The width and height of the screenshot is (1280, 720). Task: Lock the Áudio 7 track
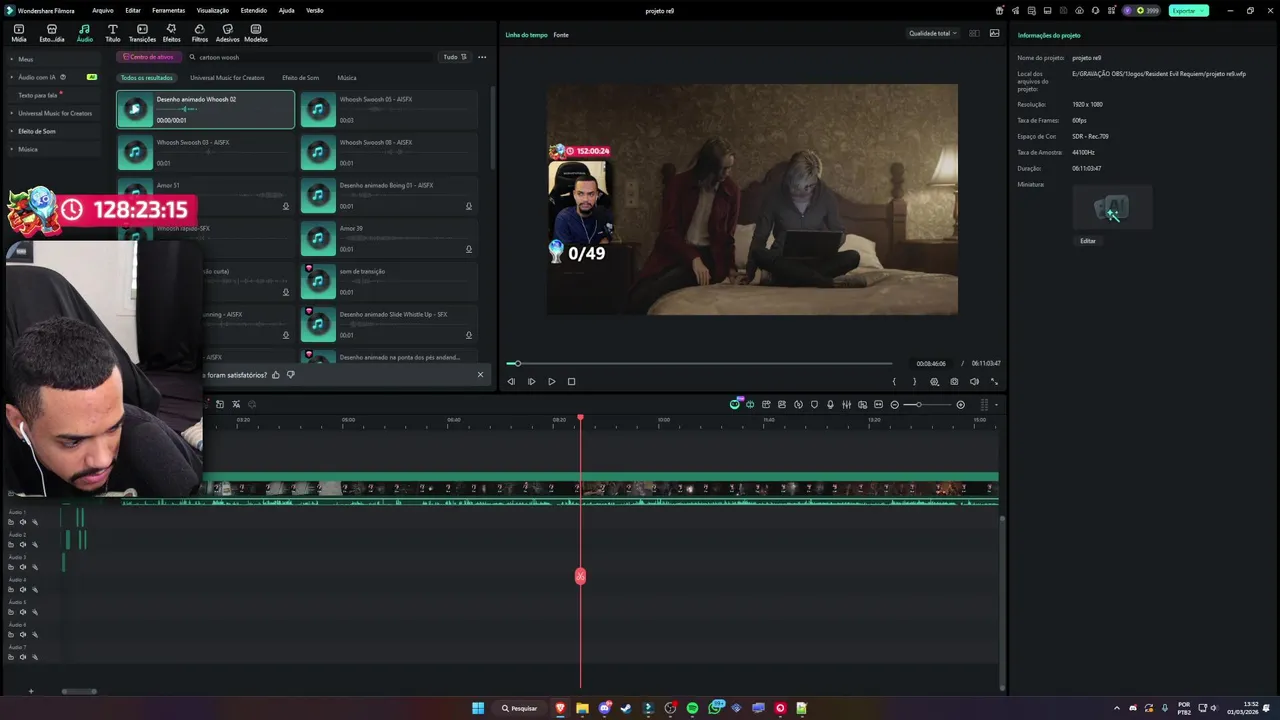click(11, 657)
